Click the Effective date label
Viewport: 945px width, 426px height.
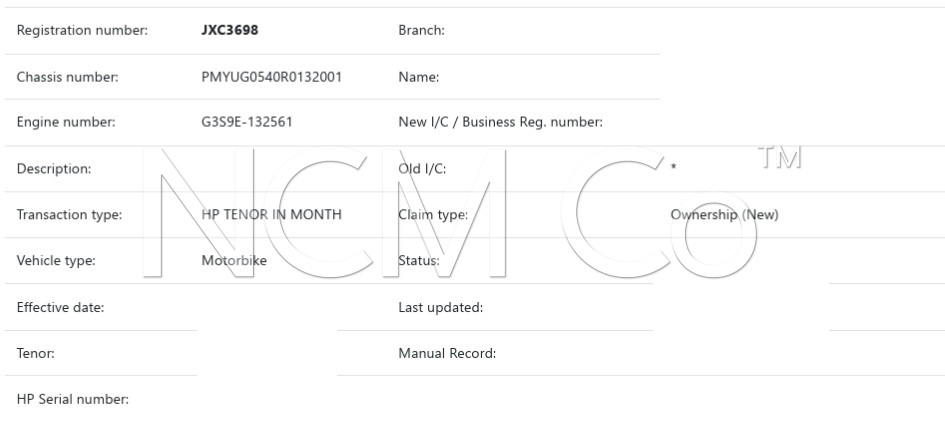coord(61,307)
